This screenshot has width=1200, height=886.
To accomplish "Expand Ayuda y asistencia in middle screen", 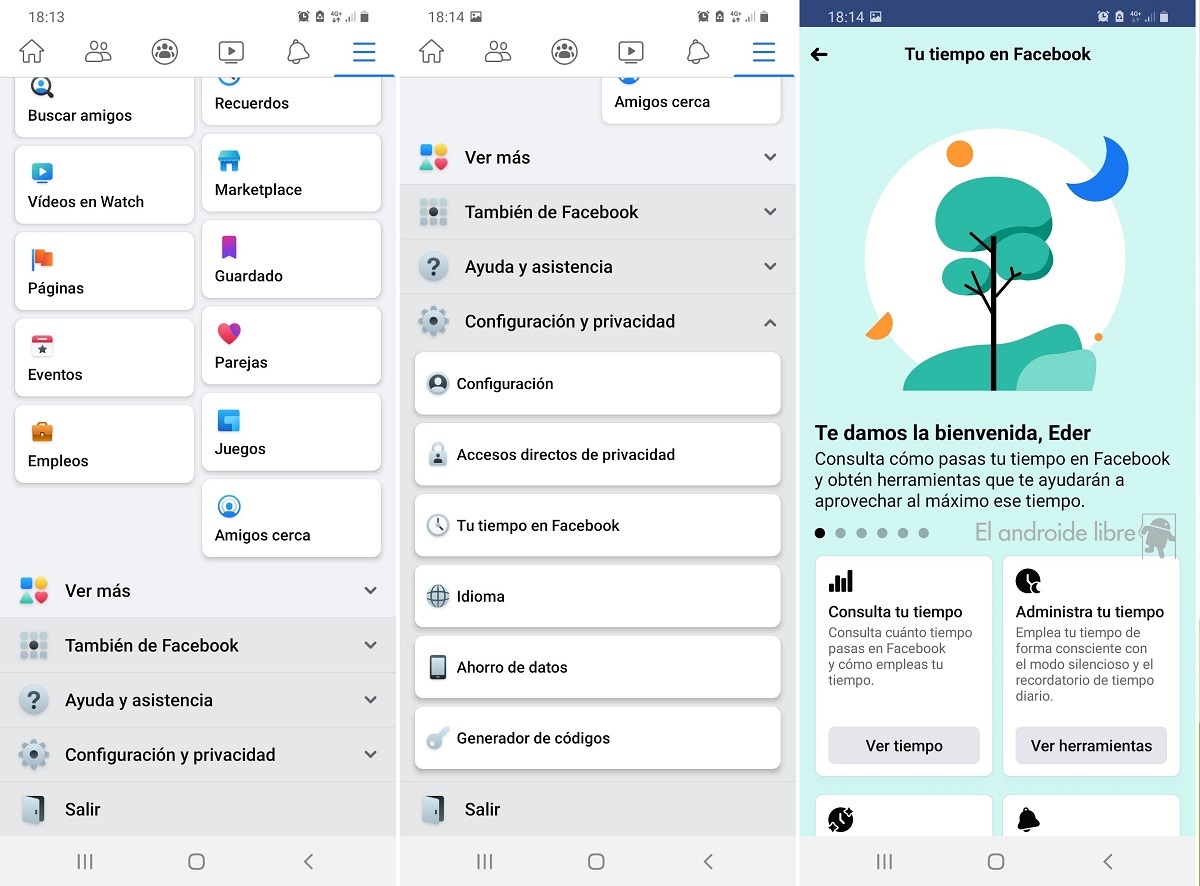I will 598,267.
